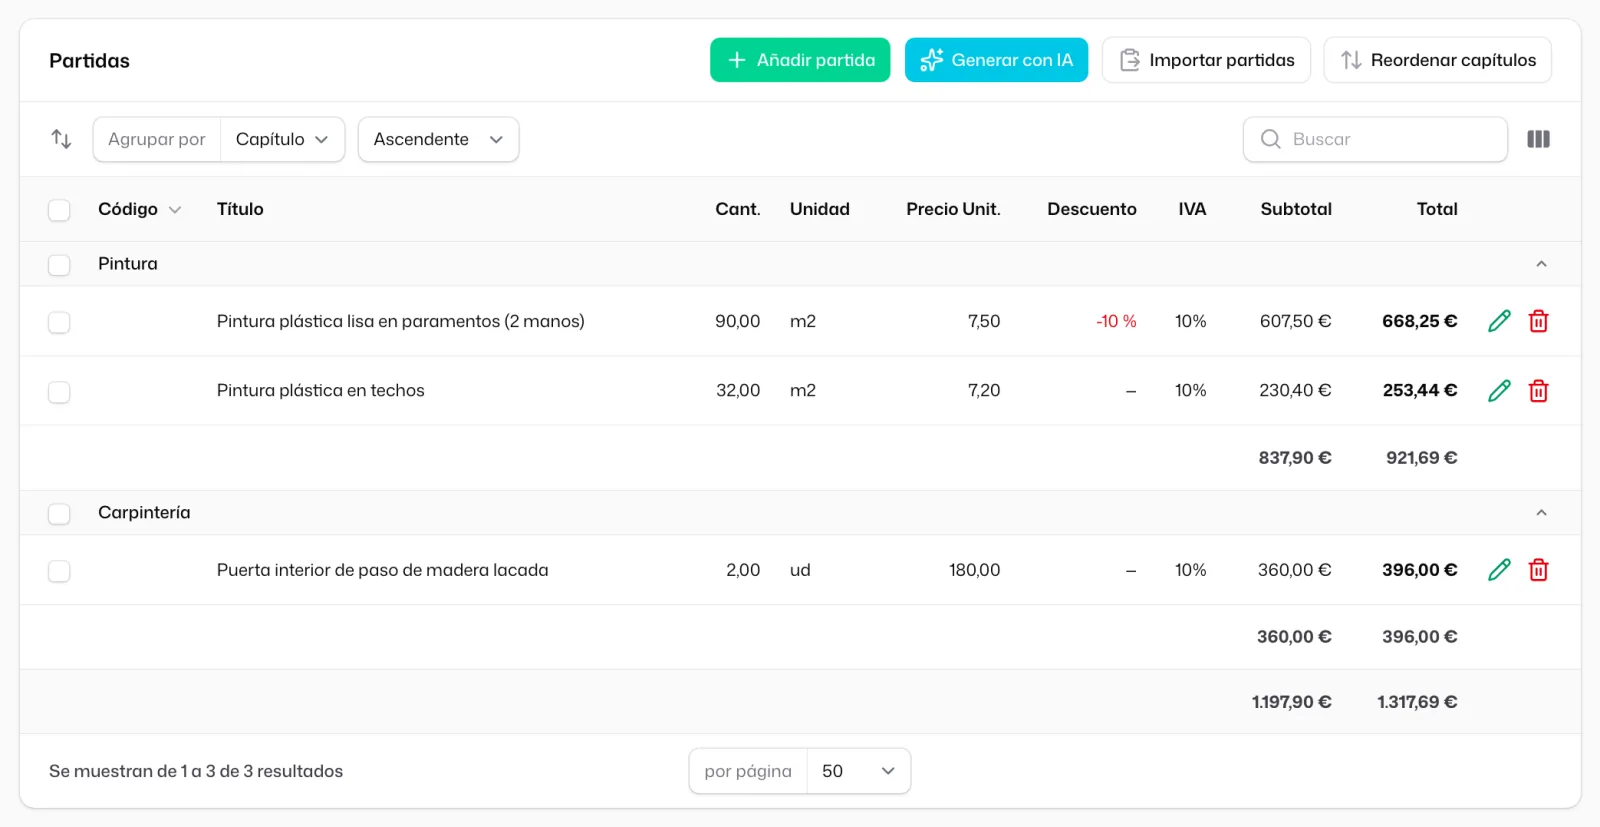Check the Puerta interior de paso row
The width and height of the screenshot is (1600, 827).
(59, 571)
